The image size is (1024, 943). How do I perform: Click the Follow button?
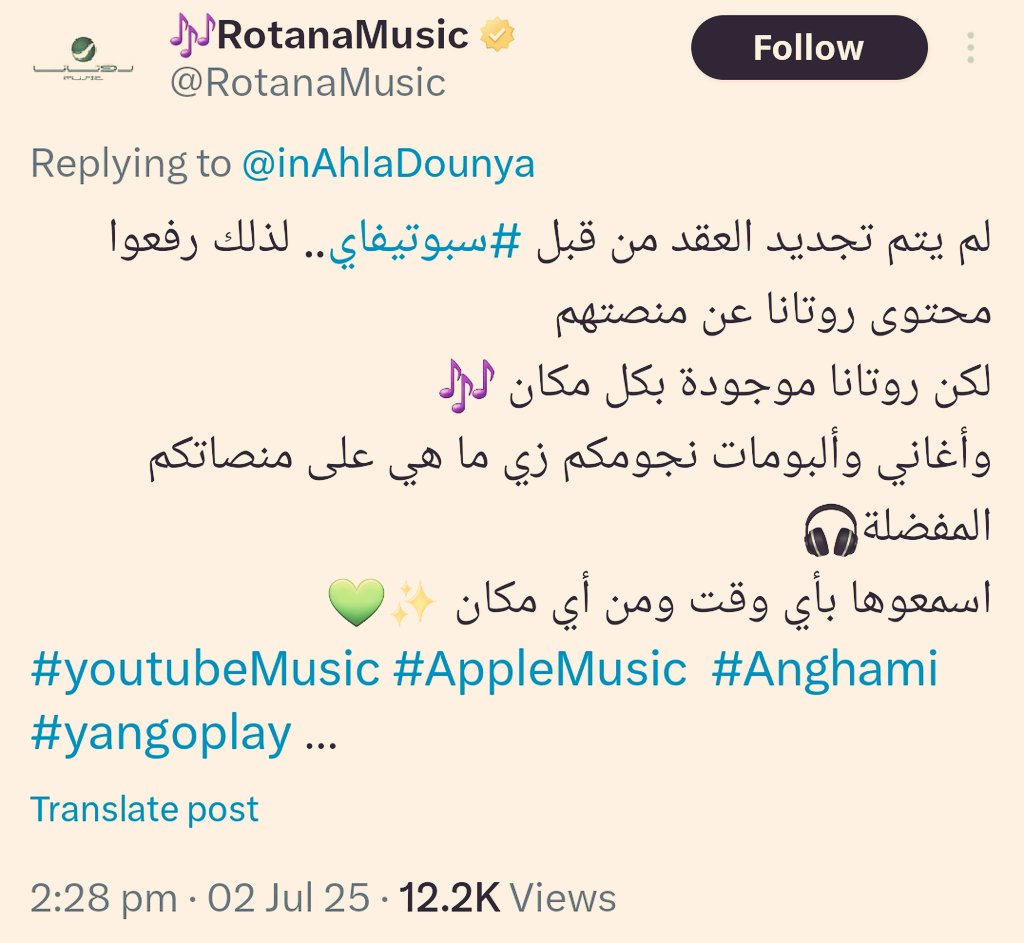pos(809,48)
